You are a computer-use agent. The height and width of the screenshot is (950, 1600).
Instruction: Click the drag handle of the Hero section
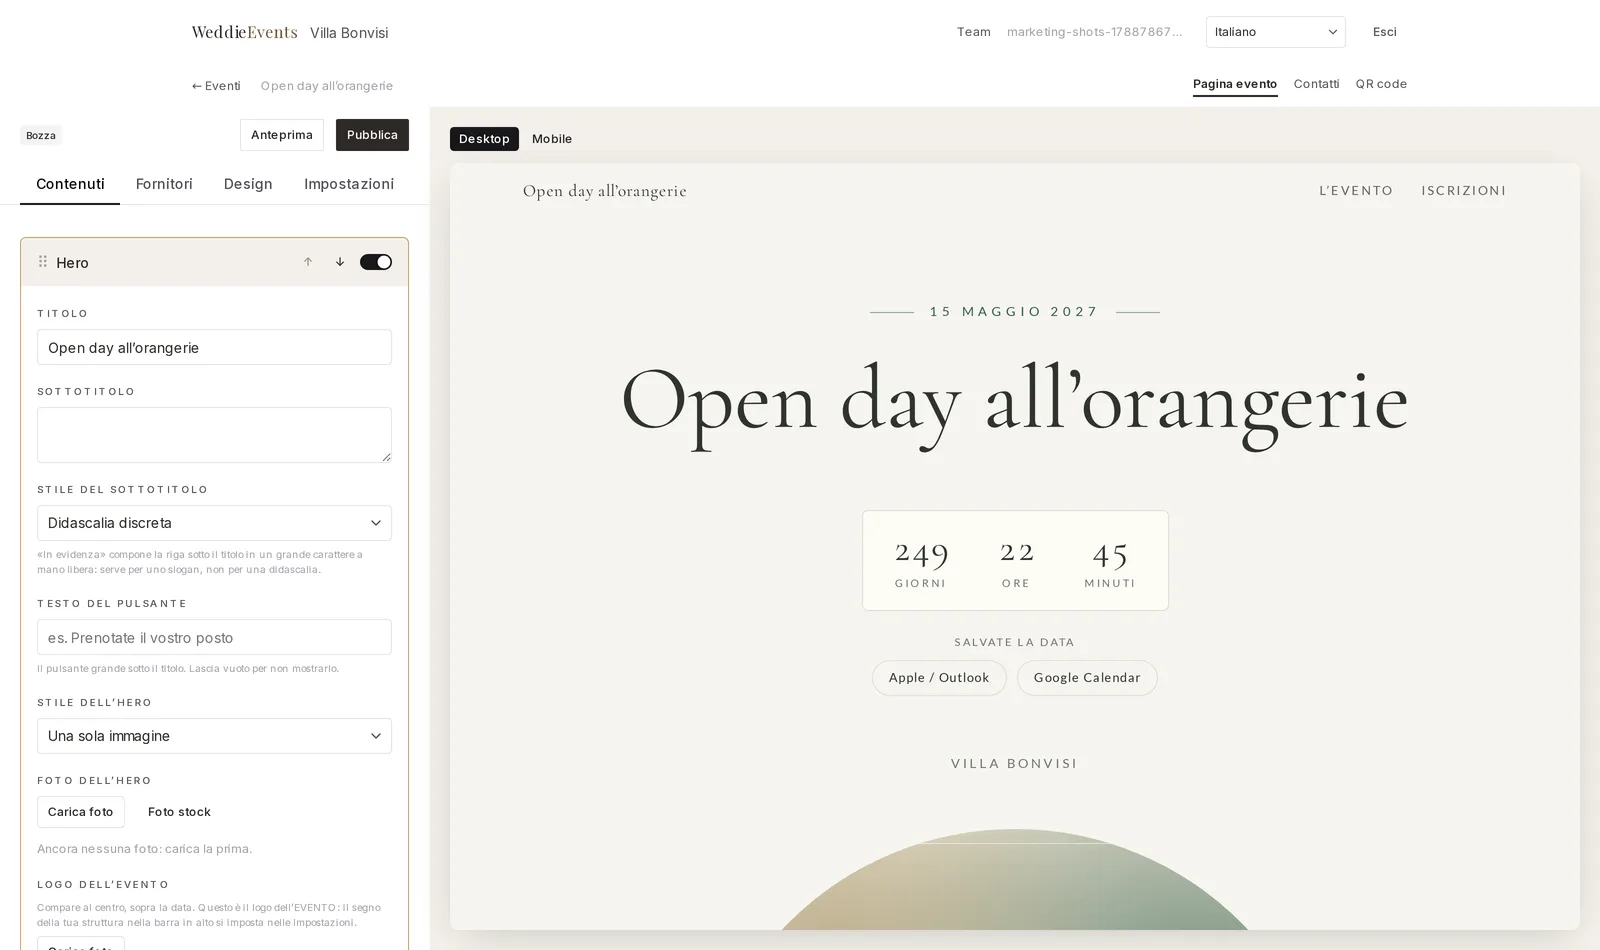pyautogui.click(x=43, y=262)
